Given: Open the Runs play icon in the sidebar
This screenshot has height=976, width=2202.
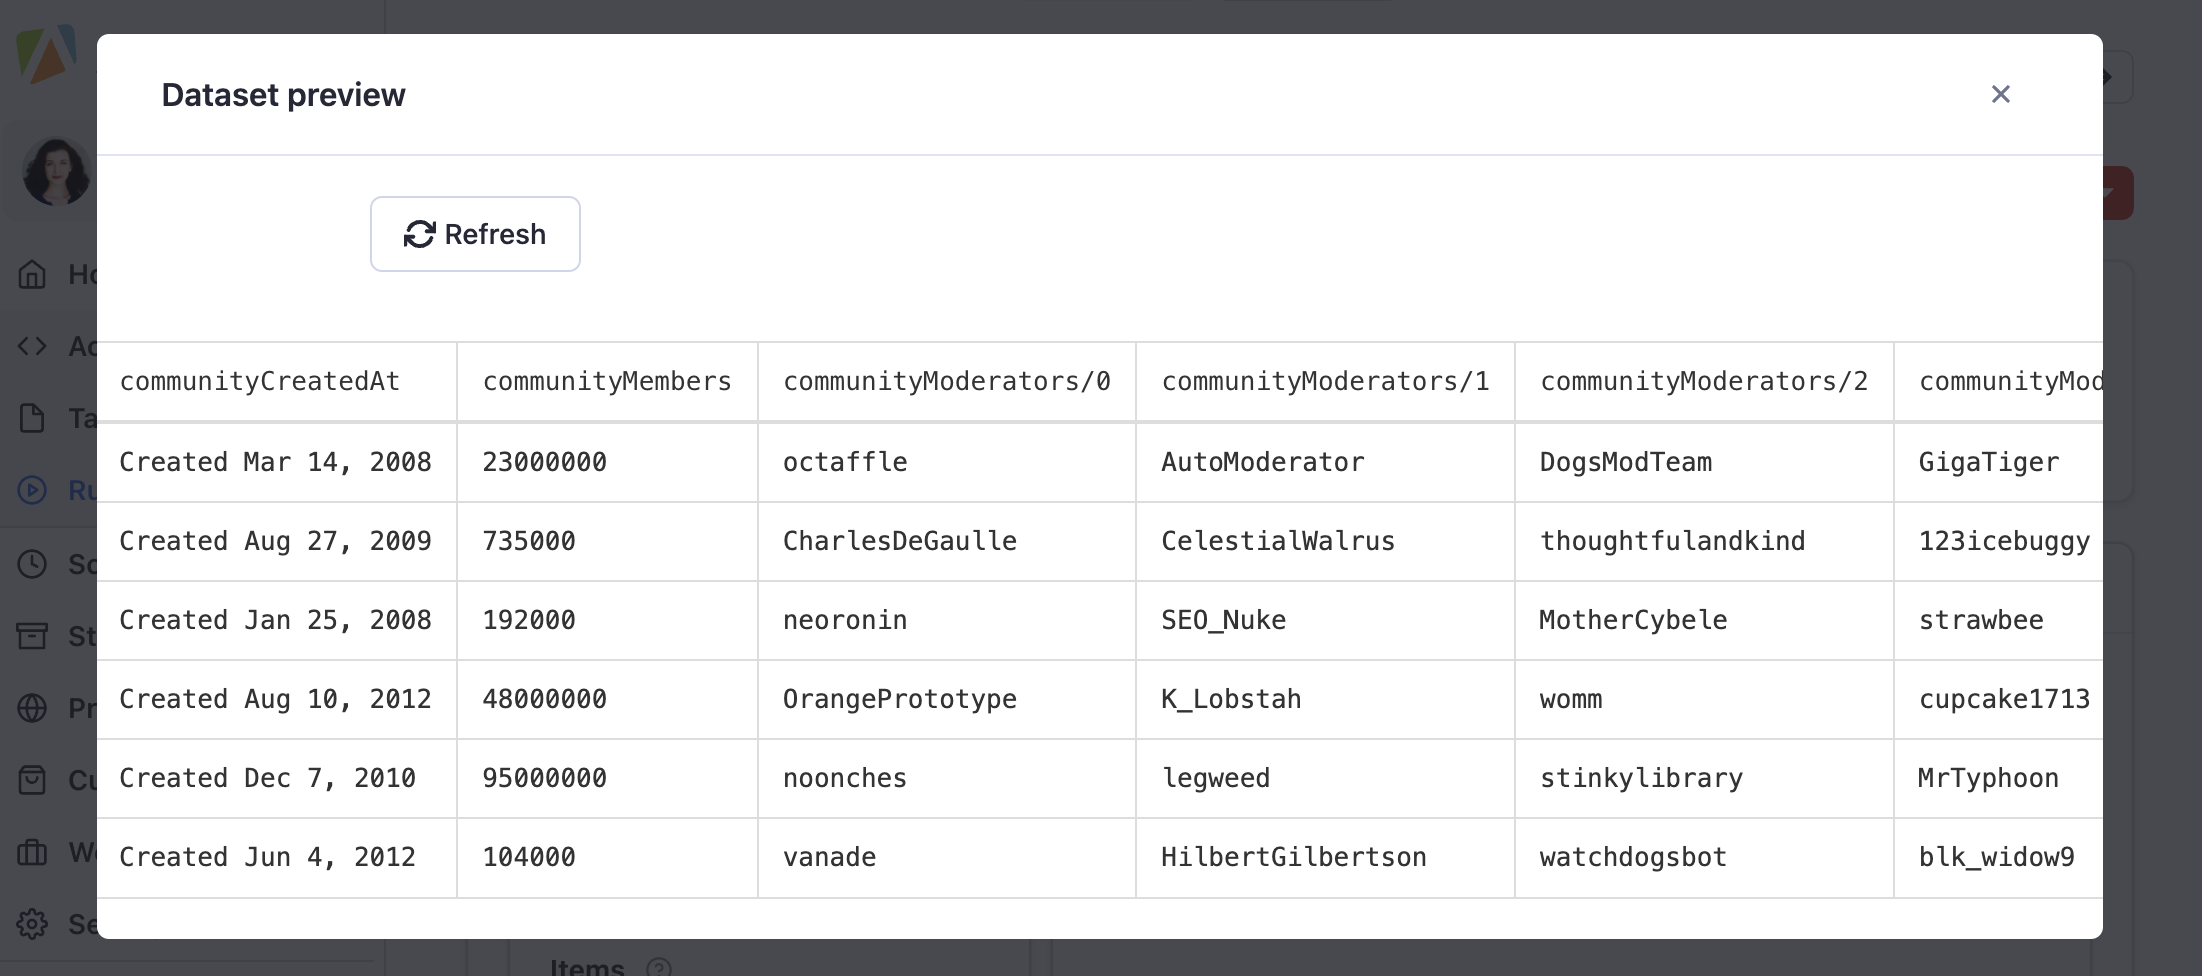Looking at the screenshot, I should coord(33,490).
